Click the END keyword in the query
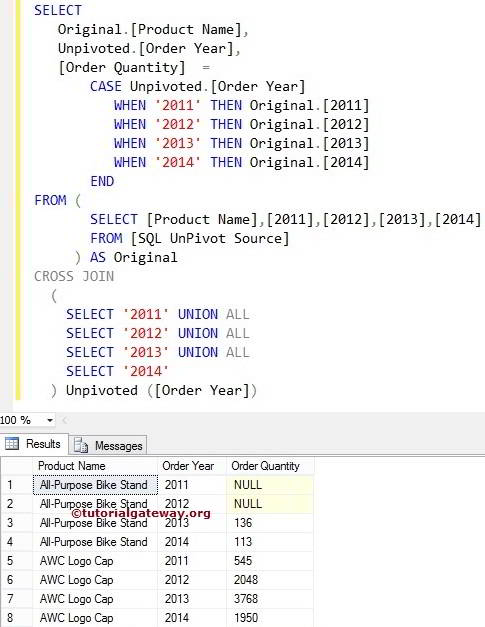Image resolution: width=485 pixels, height=627 pixels. [x=102, y=181]
